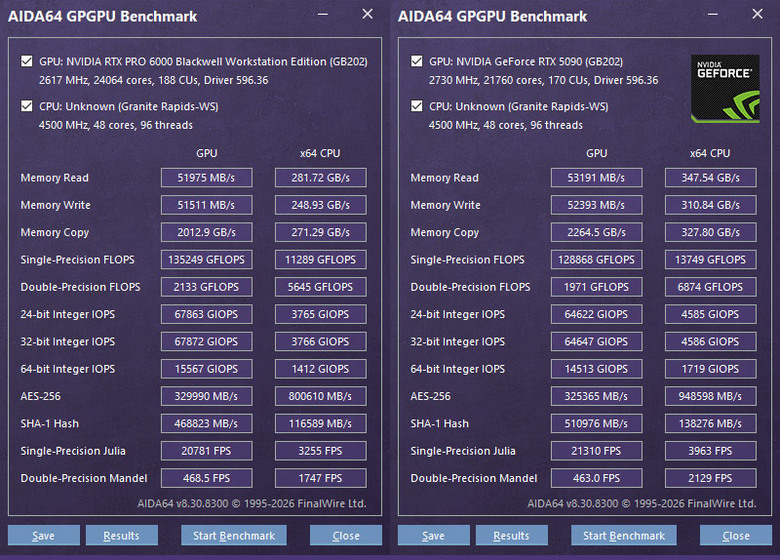Select 5645 GFLOPS CPU double-precision result
Screen dimensions: 780x560
click(320, 287)
